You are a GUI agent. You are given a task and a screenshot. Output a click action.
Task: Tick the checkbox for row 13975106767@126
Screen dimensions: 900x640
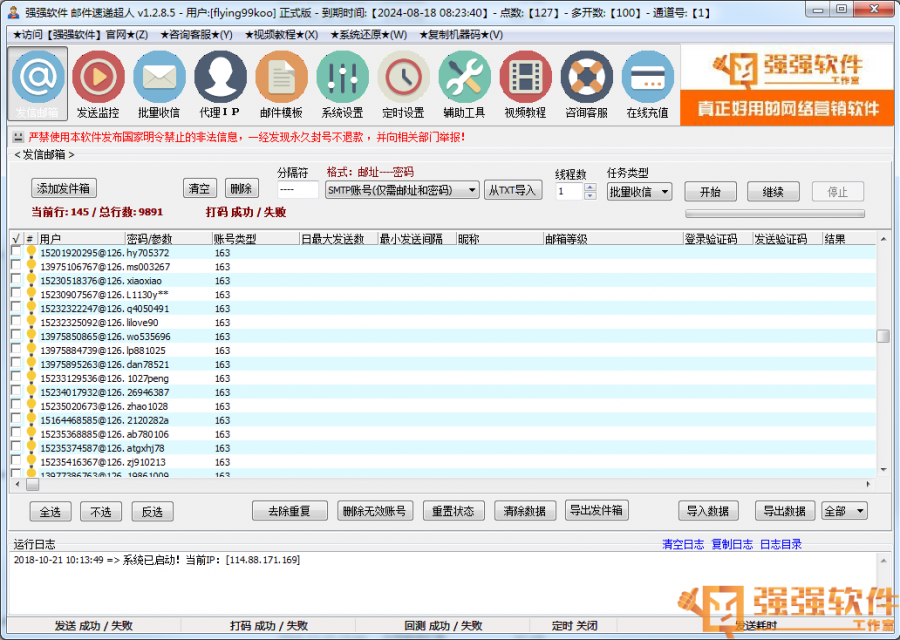point(15,267)
